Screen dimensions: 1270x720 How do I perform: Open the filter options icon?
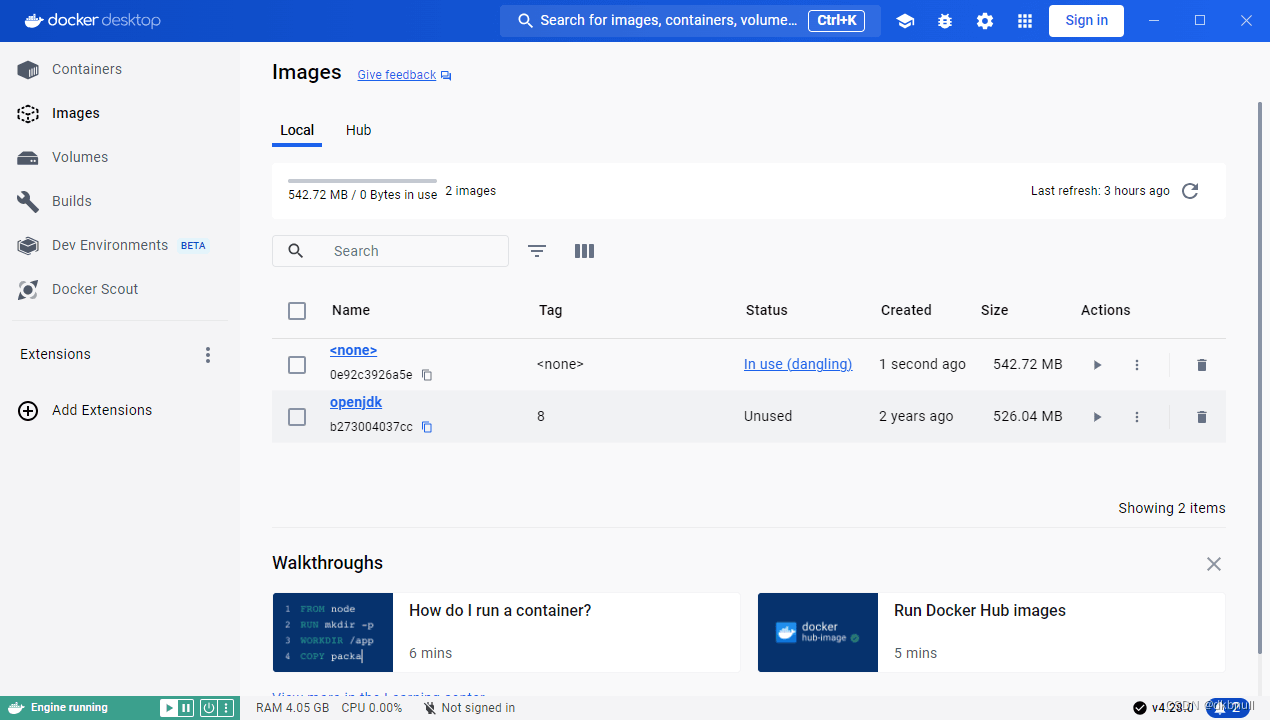tap(537, 251)
